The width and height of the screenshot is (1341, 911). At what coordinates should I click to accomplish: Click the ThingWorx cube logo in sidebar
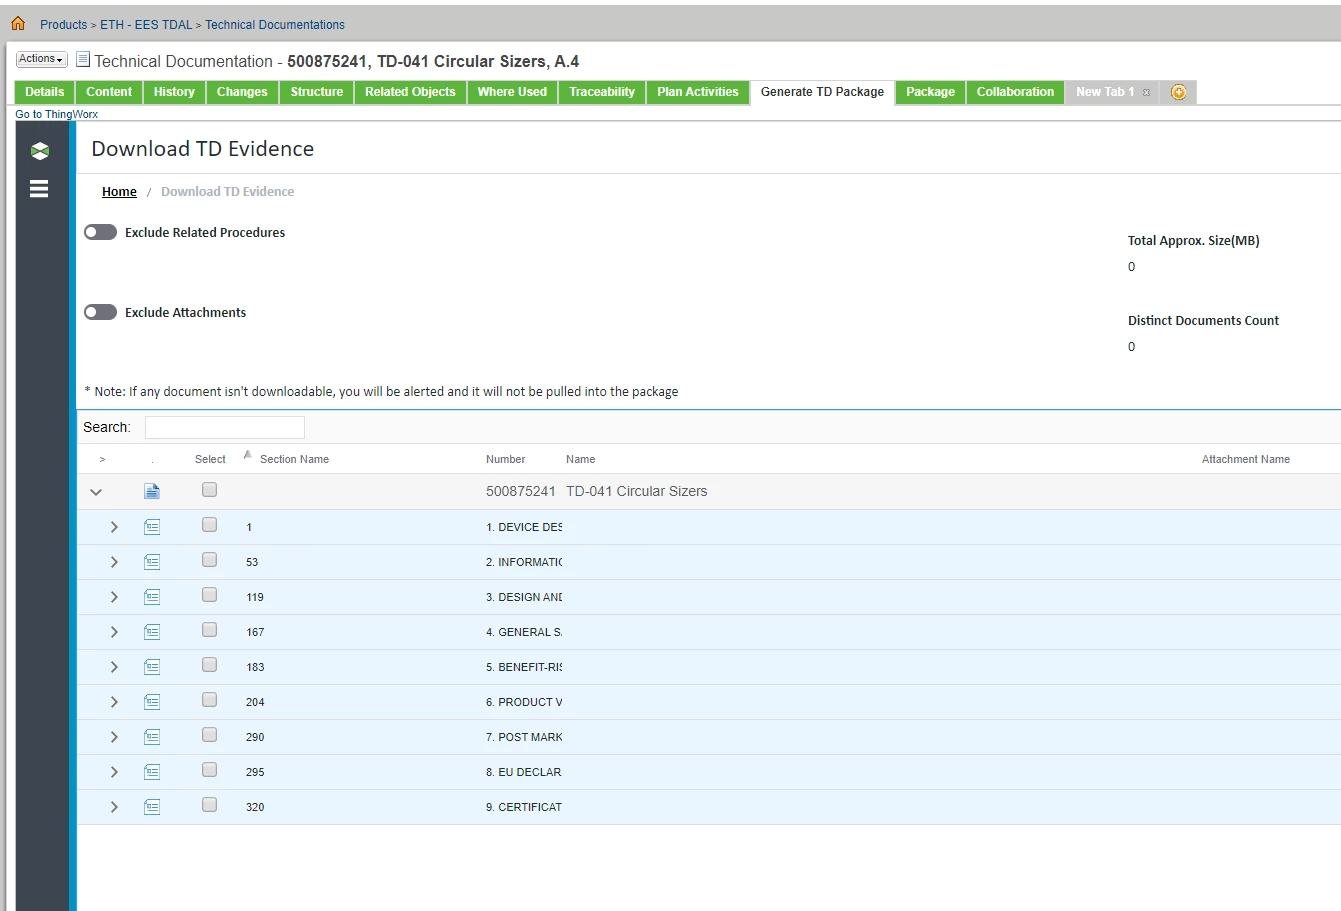[x=39, y=151]
